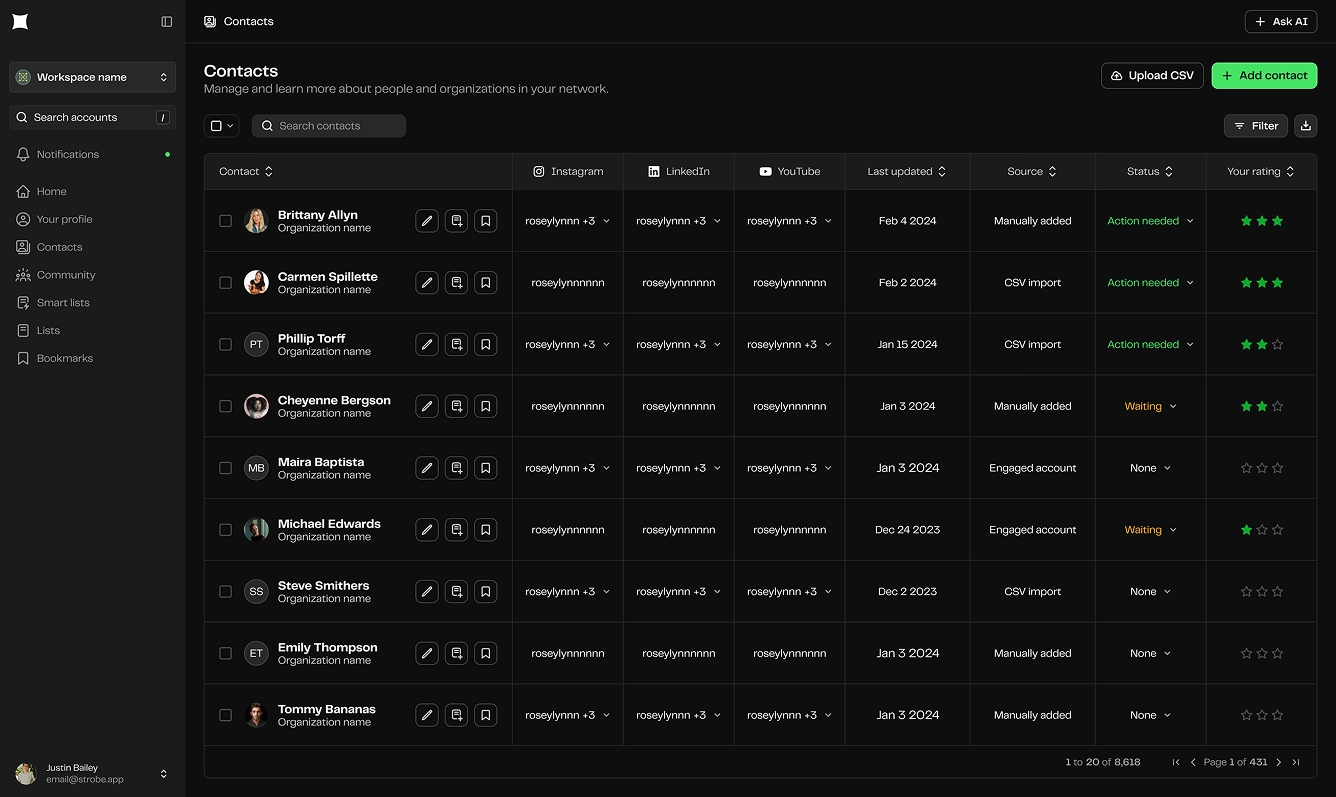Add note icon for Phillip Torff
This screenshot has height=797, width=1336.
456,345
